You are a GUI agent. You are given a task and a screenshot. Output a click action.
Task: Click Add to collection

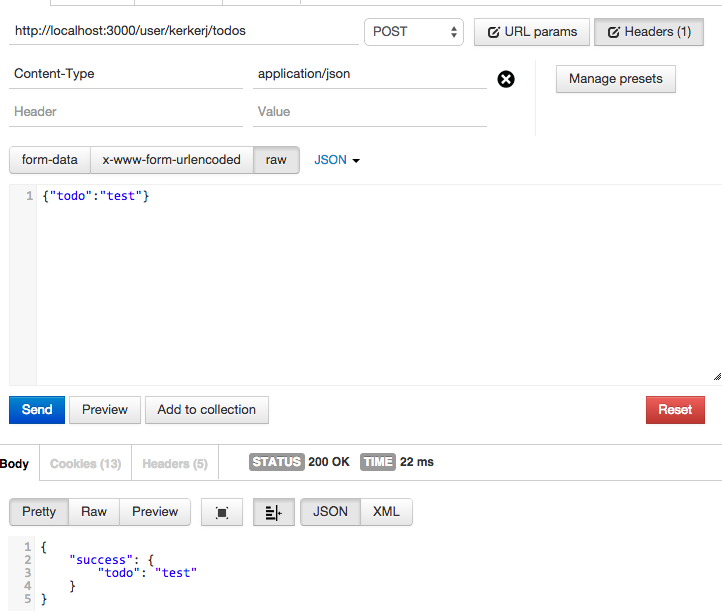pyautogui.click(x=206, y=410)
